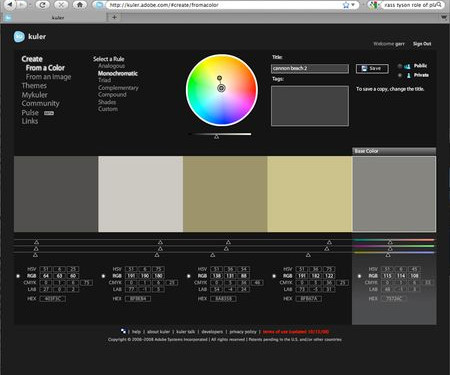Viewport: 450px width, 375px height.
Task: Reload the page with the refresh icon
Action: pos(42,5)
